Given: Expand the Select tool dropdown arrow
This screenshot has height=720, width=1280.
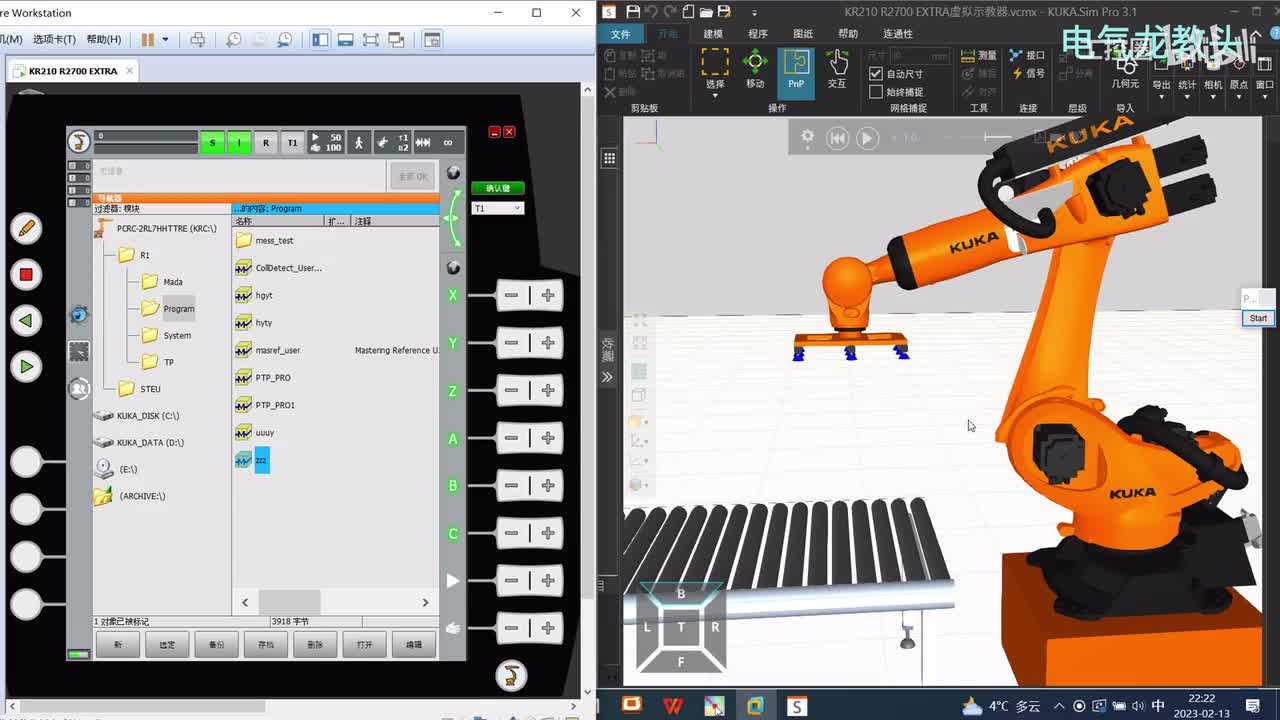Looking at the screenshot, I should [x=715, y=95].
